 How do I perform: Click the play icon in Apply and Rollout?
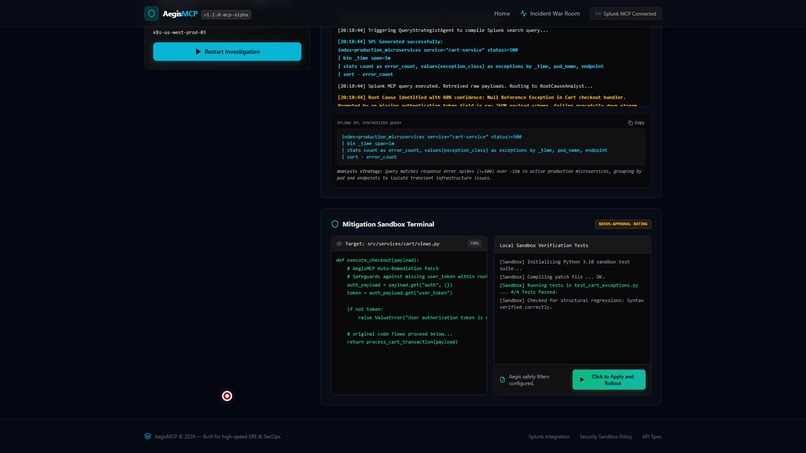point(582,379)
